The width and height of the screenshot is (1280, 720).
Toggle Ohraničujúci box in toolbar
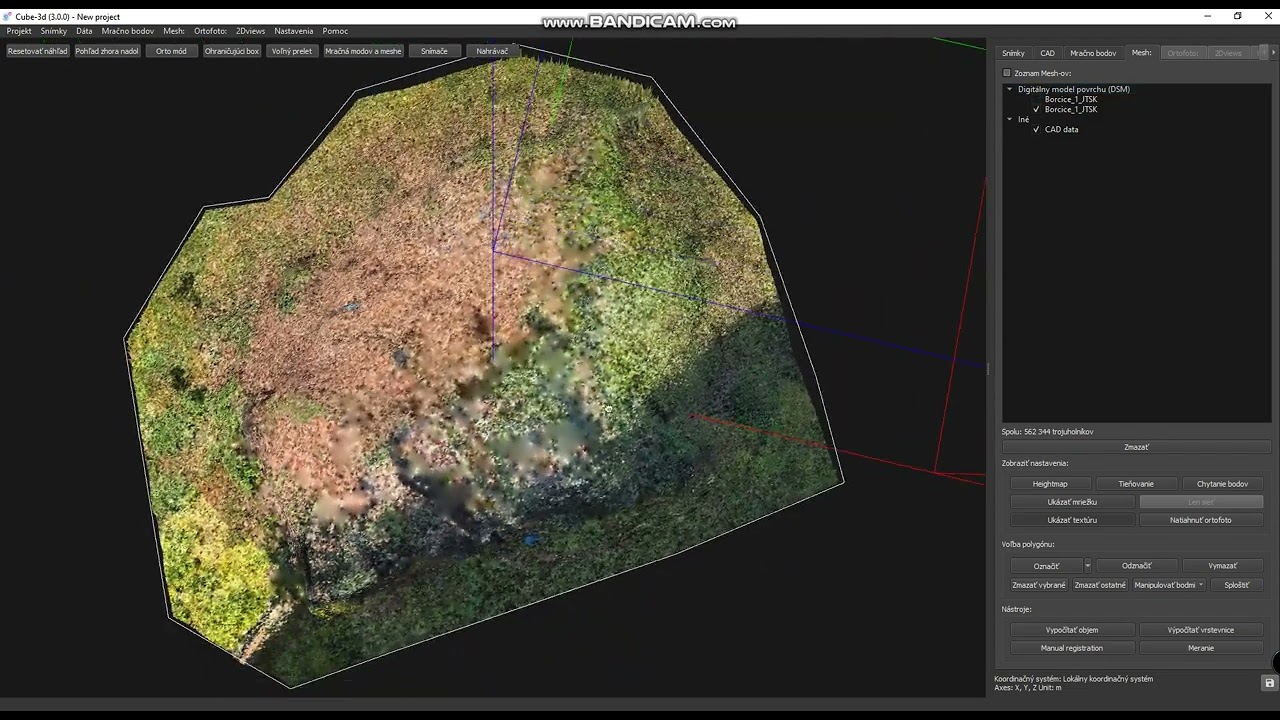232,51
